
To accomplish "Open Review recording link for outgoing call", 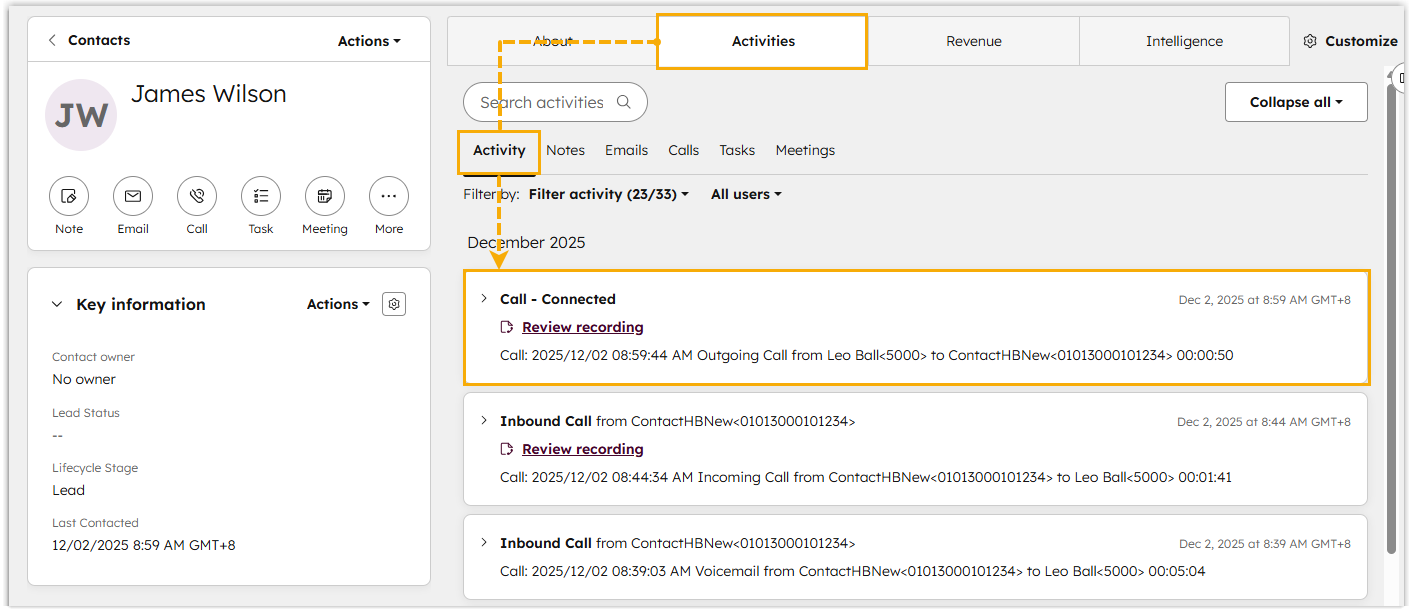I will click(x=582, y=327).
